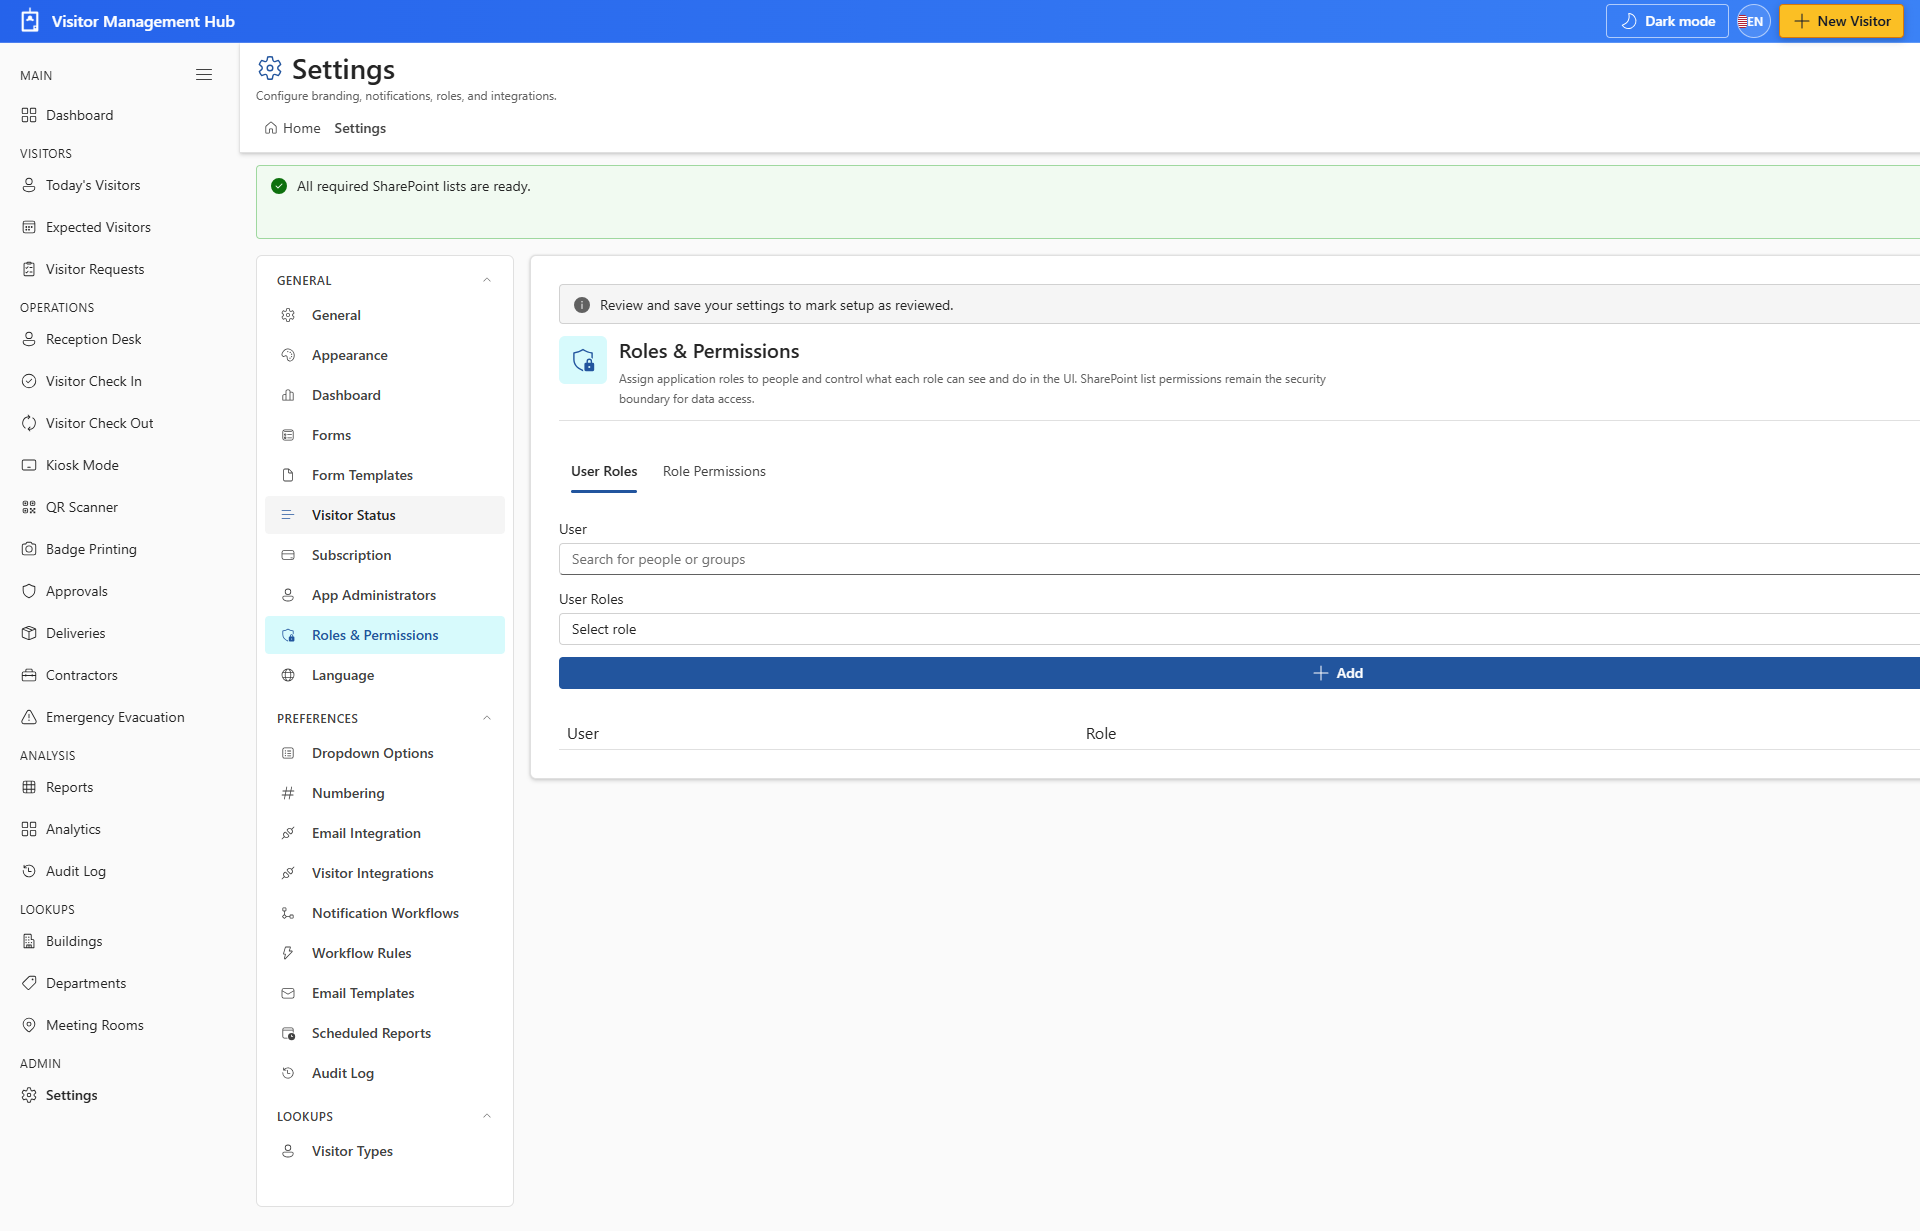Open Language settings globe icon
1920x1231 pixels.
tap(288, 675)
